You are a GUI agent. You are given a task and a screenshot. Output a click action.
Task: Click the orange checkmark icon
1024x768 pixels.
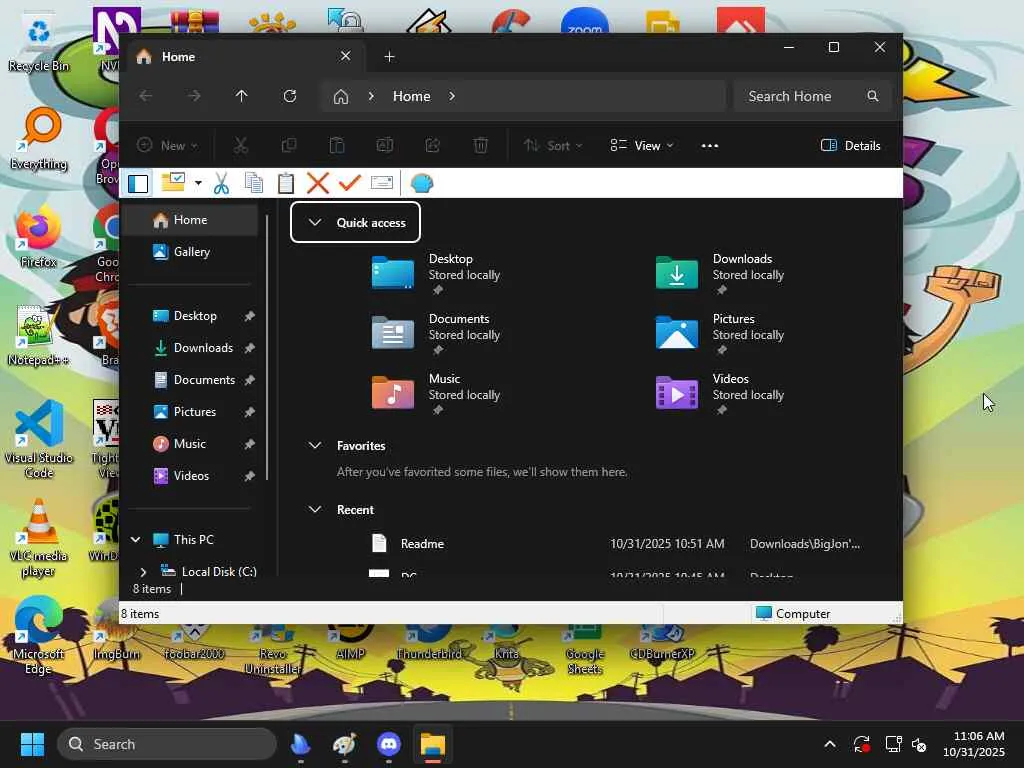point(350,183)
